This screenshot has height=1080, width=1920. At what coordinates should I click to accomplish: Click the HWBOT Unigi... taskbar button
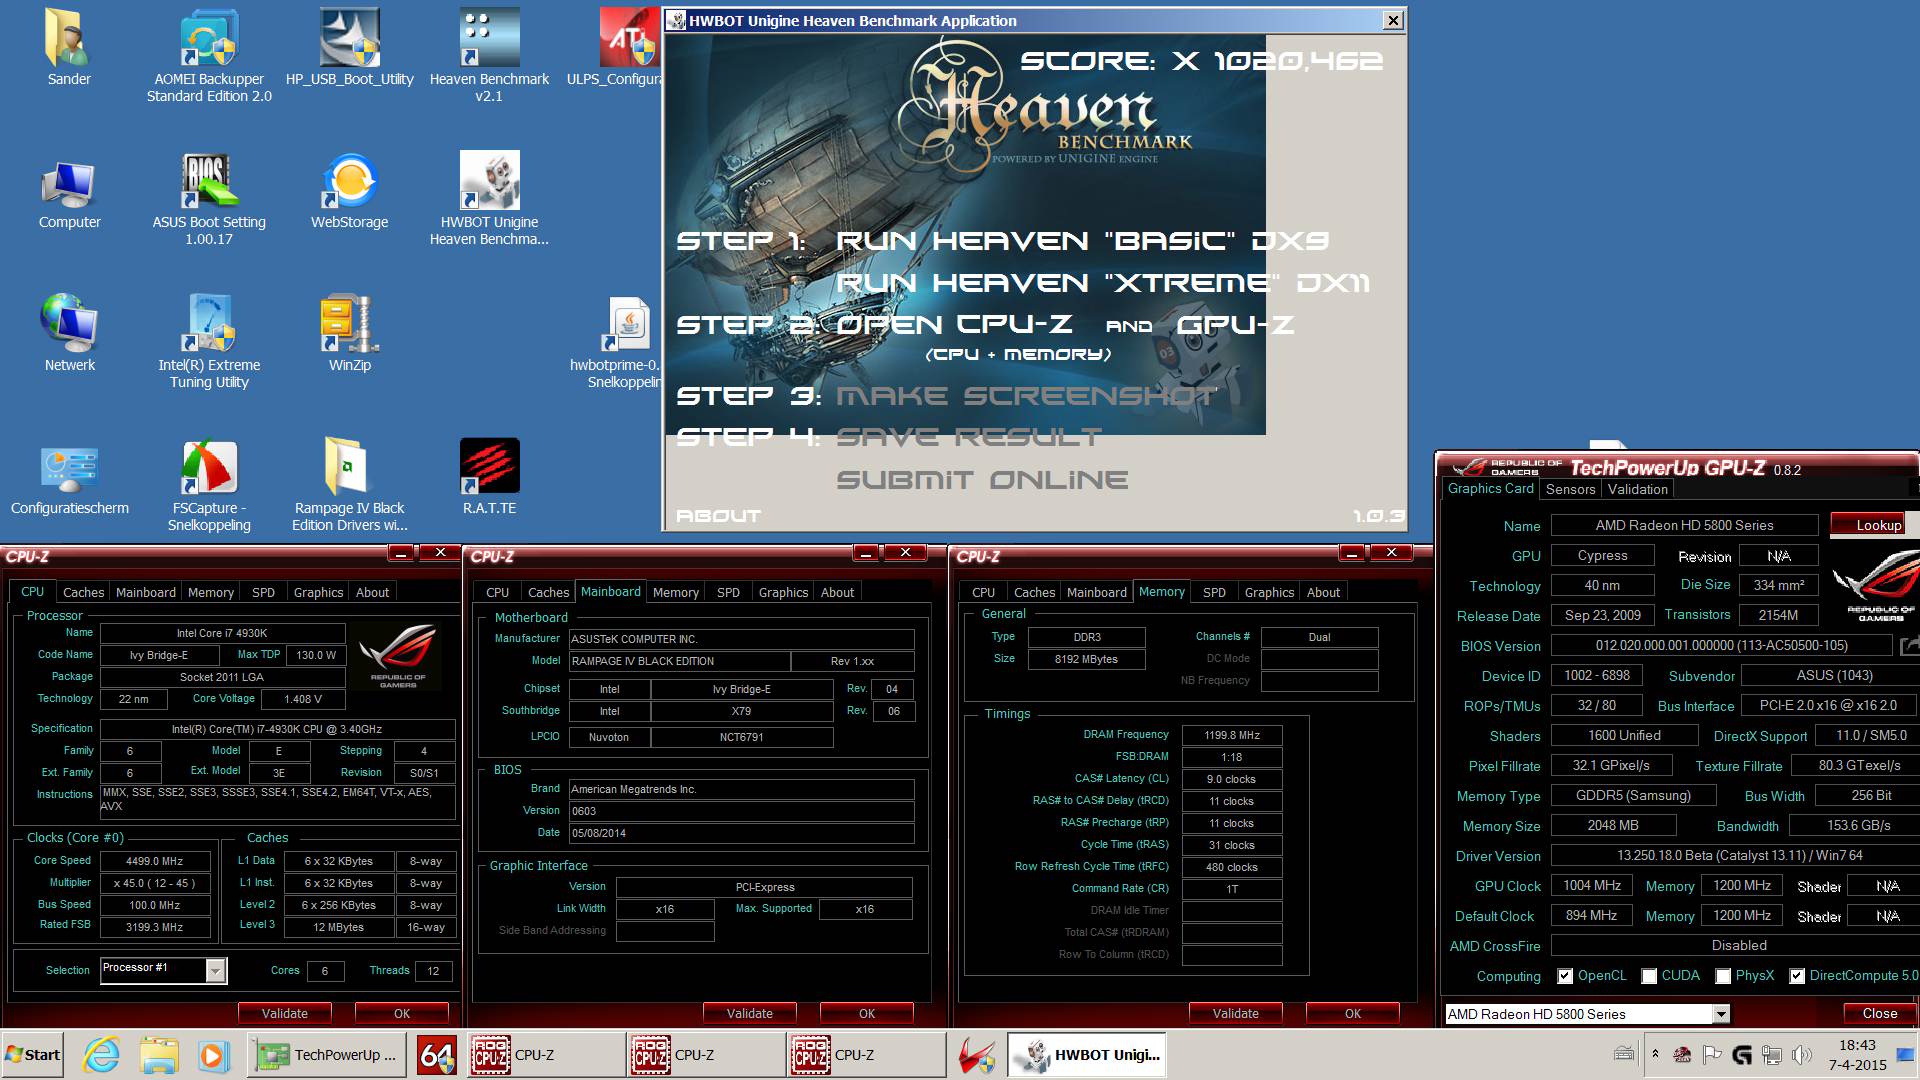(1087, 1055)
